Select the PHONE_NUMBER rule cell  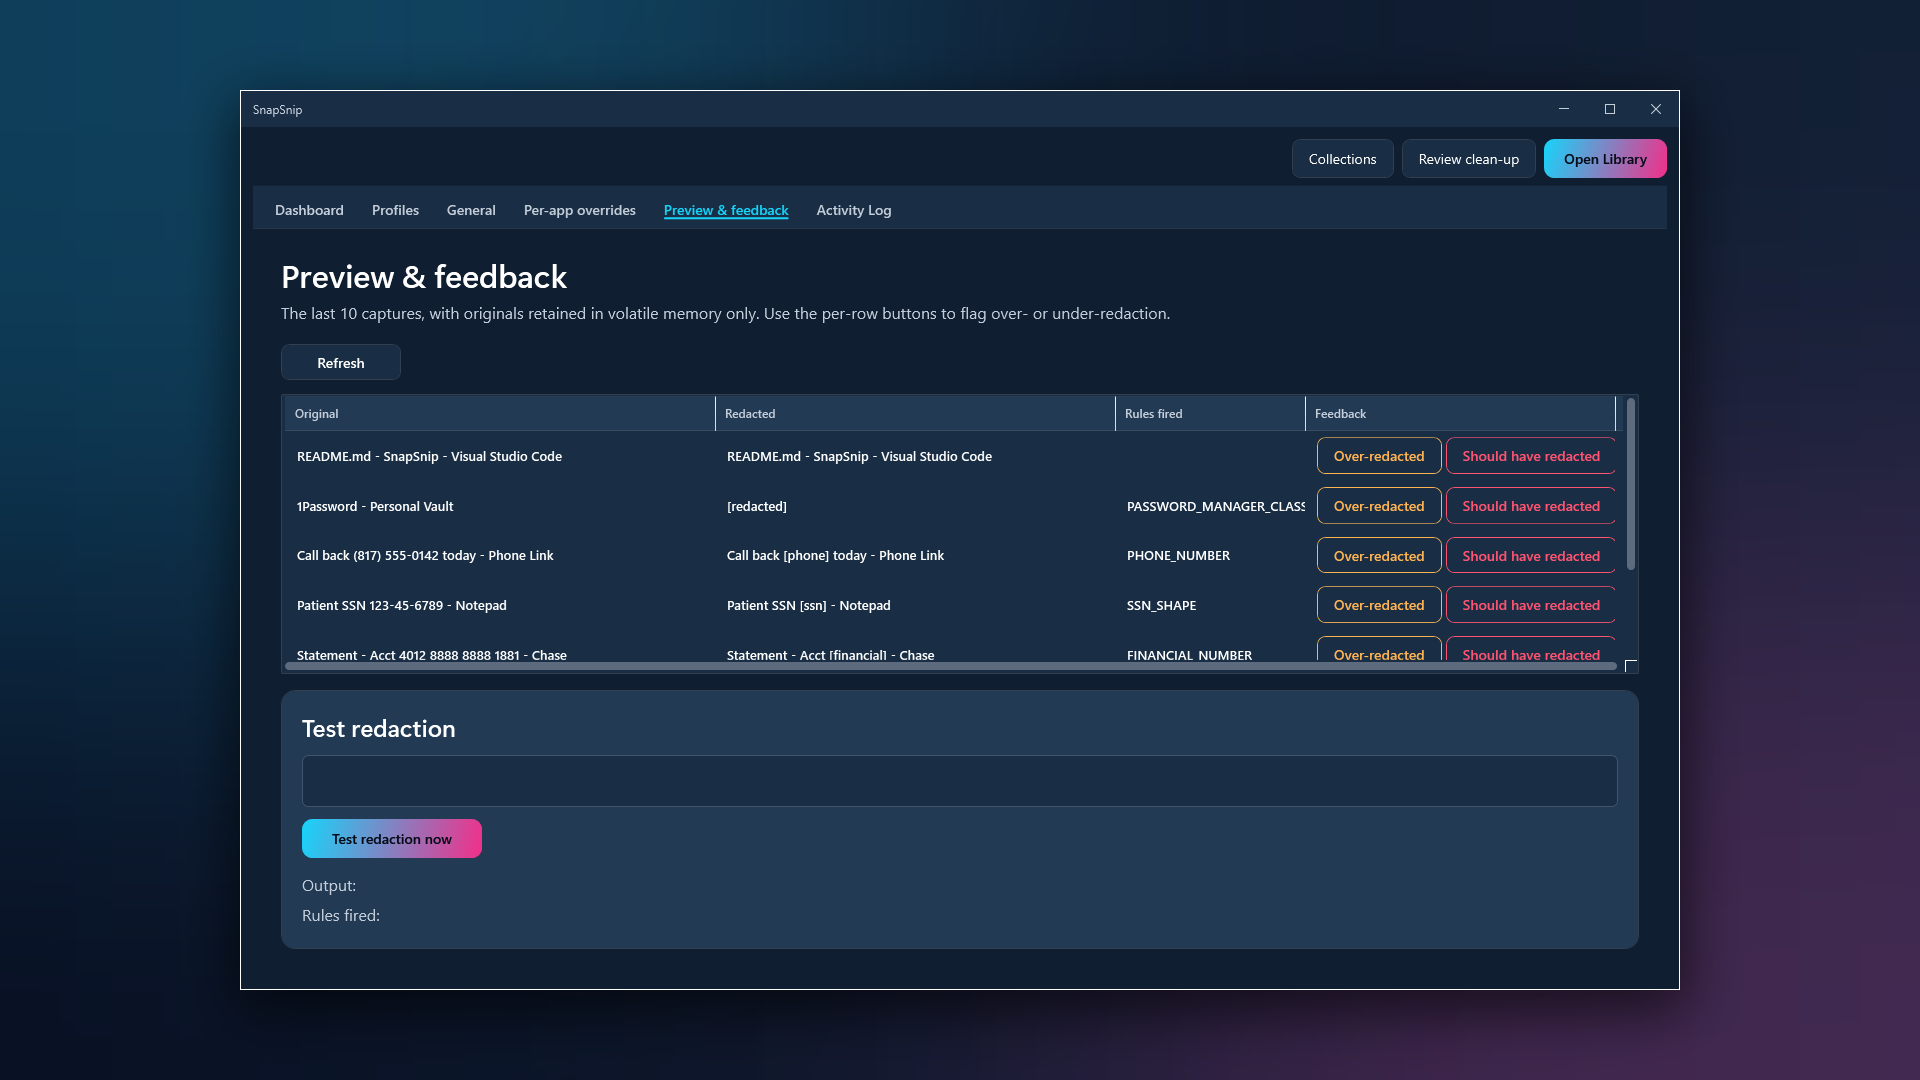pyautogui.click(x=1178, y=556)
